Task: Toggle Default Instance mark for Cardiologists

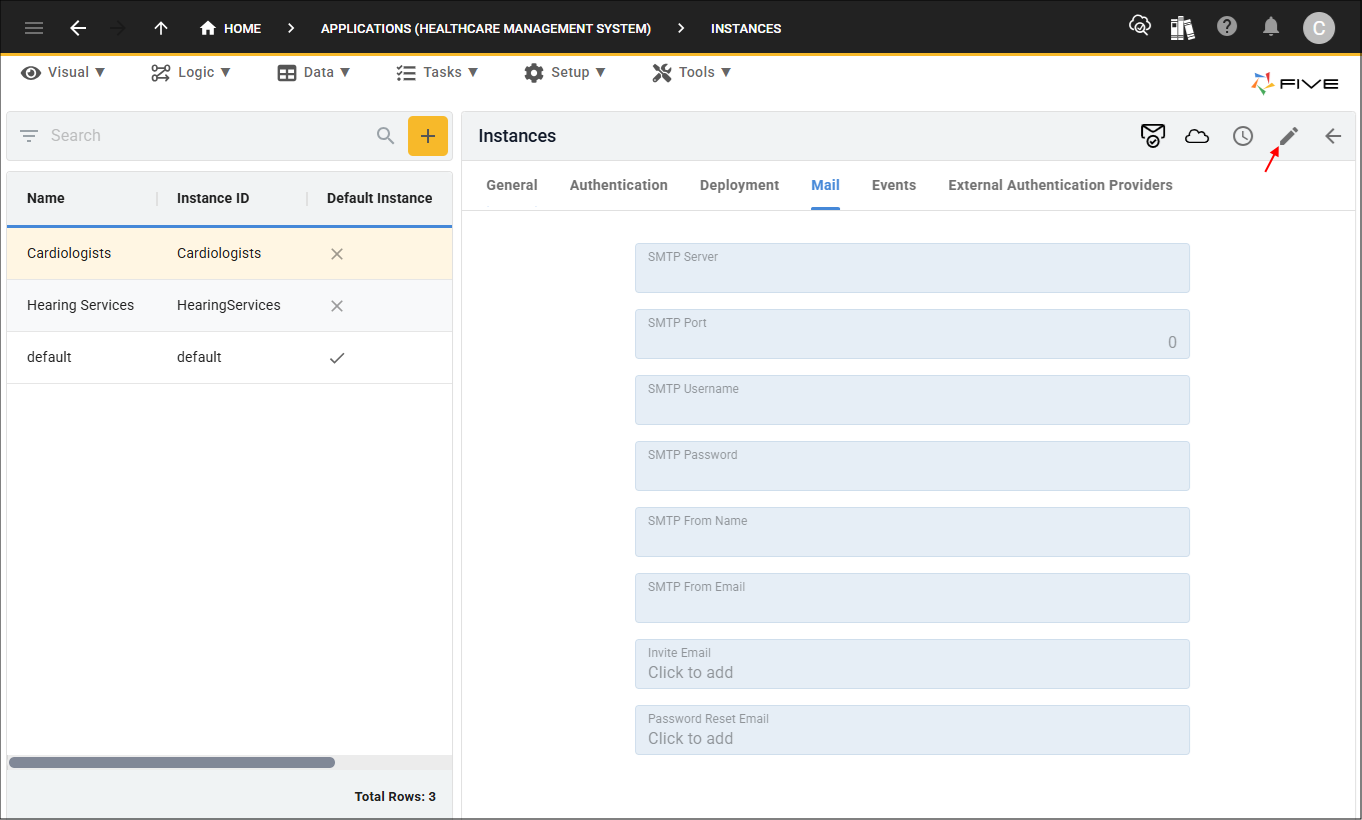Action: coord(337,254)
